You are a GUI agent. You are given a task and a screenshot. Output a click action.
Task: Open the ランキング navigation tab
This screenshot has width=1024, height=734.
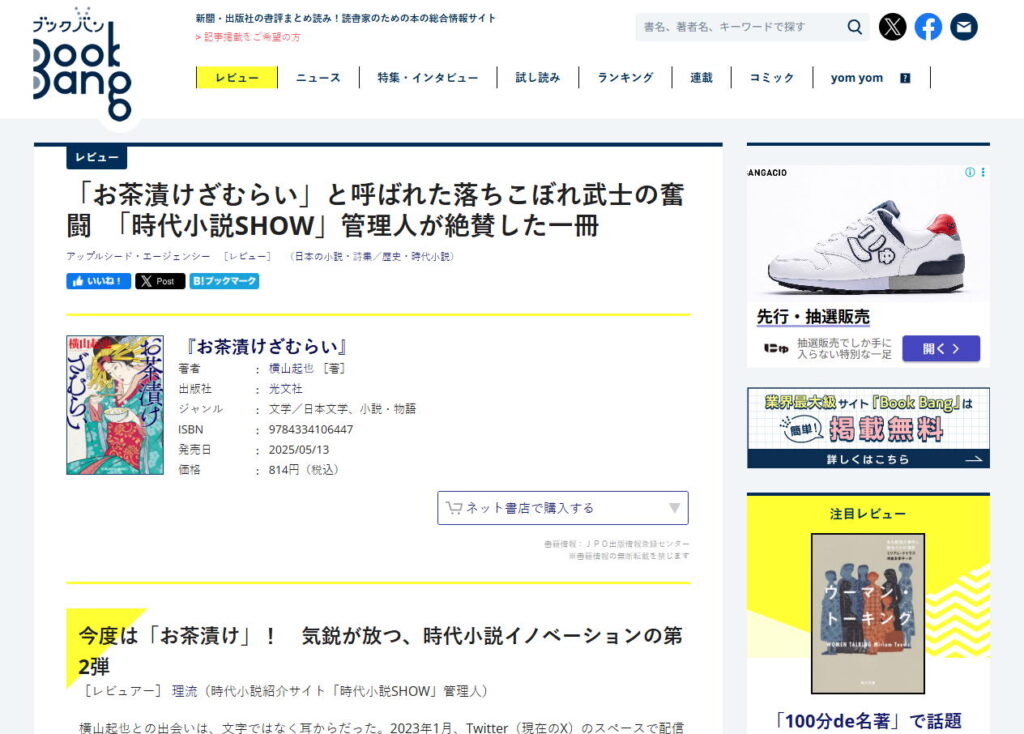point(625,77)
